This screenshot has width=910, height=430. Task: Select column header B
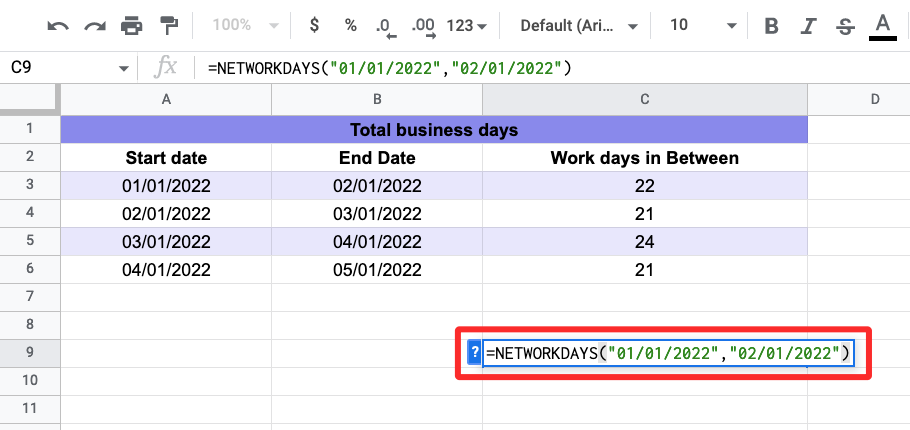(377, 99)
